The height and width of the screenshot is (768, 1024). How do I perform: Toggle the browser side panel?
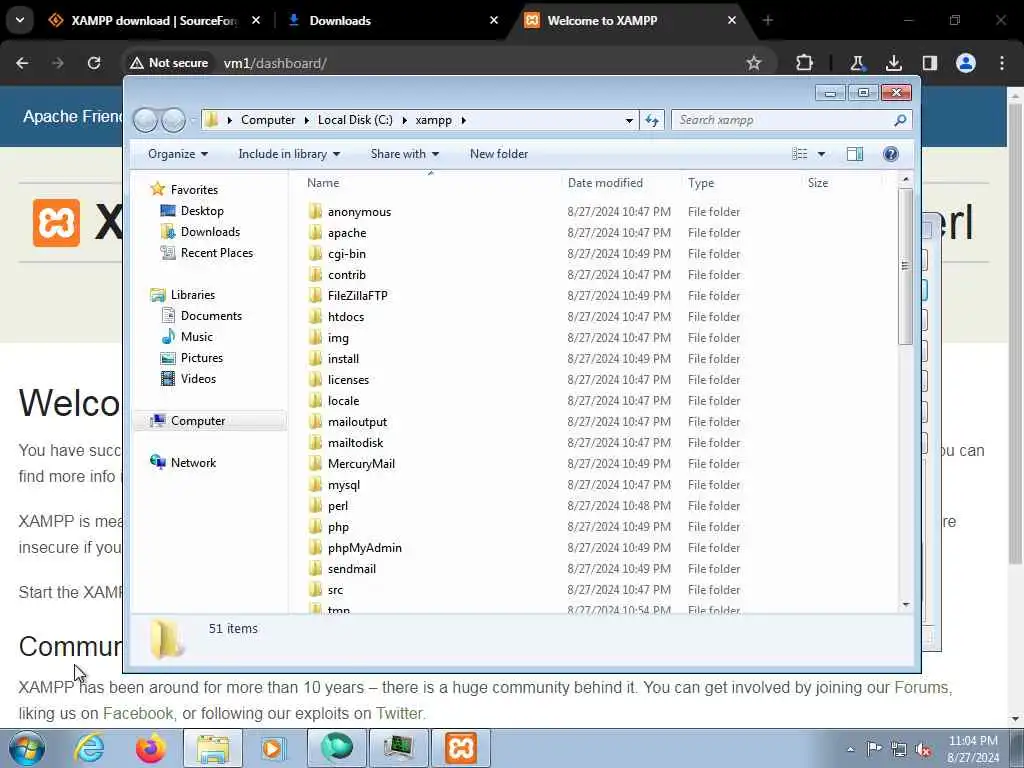click(929, 63)
